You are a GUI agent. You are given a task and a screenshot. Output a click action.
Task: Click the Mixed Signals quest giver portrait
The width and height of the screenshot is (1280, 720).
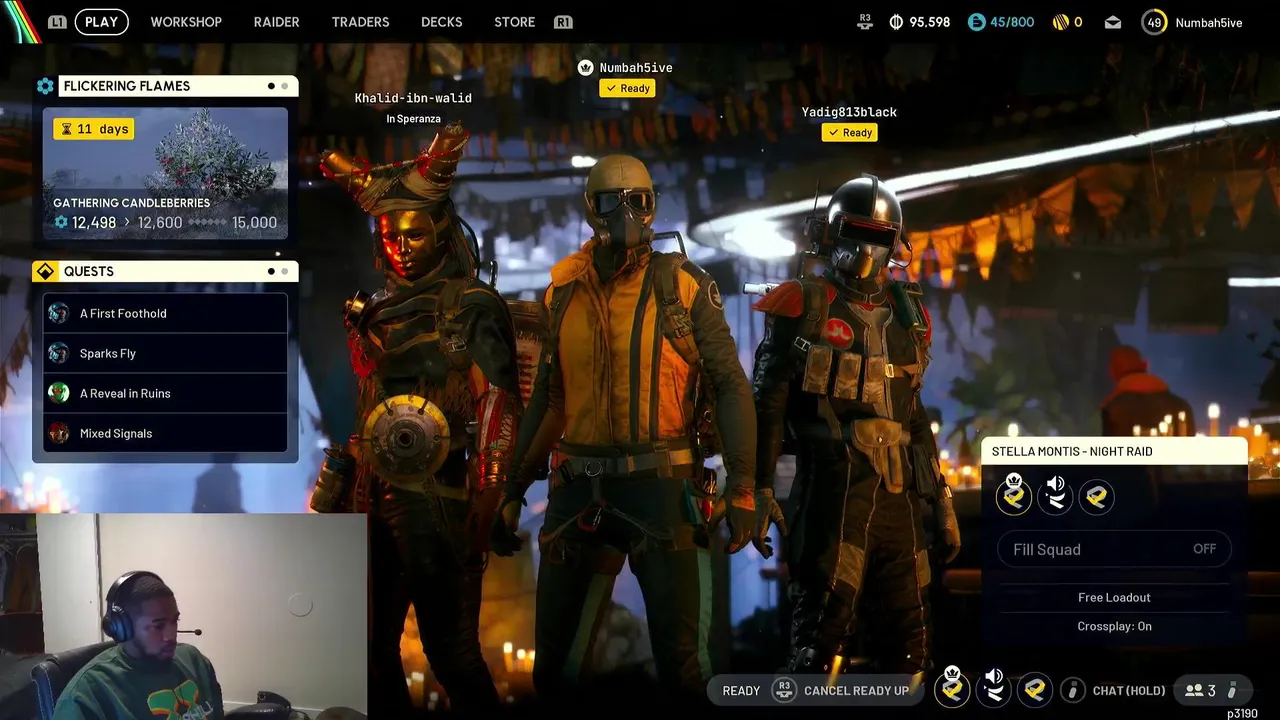59,433
